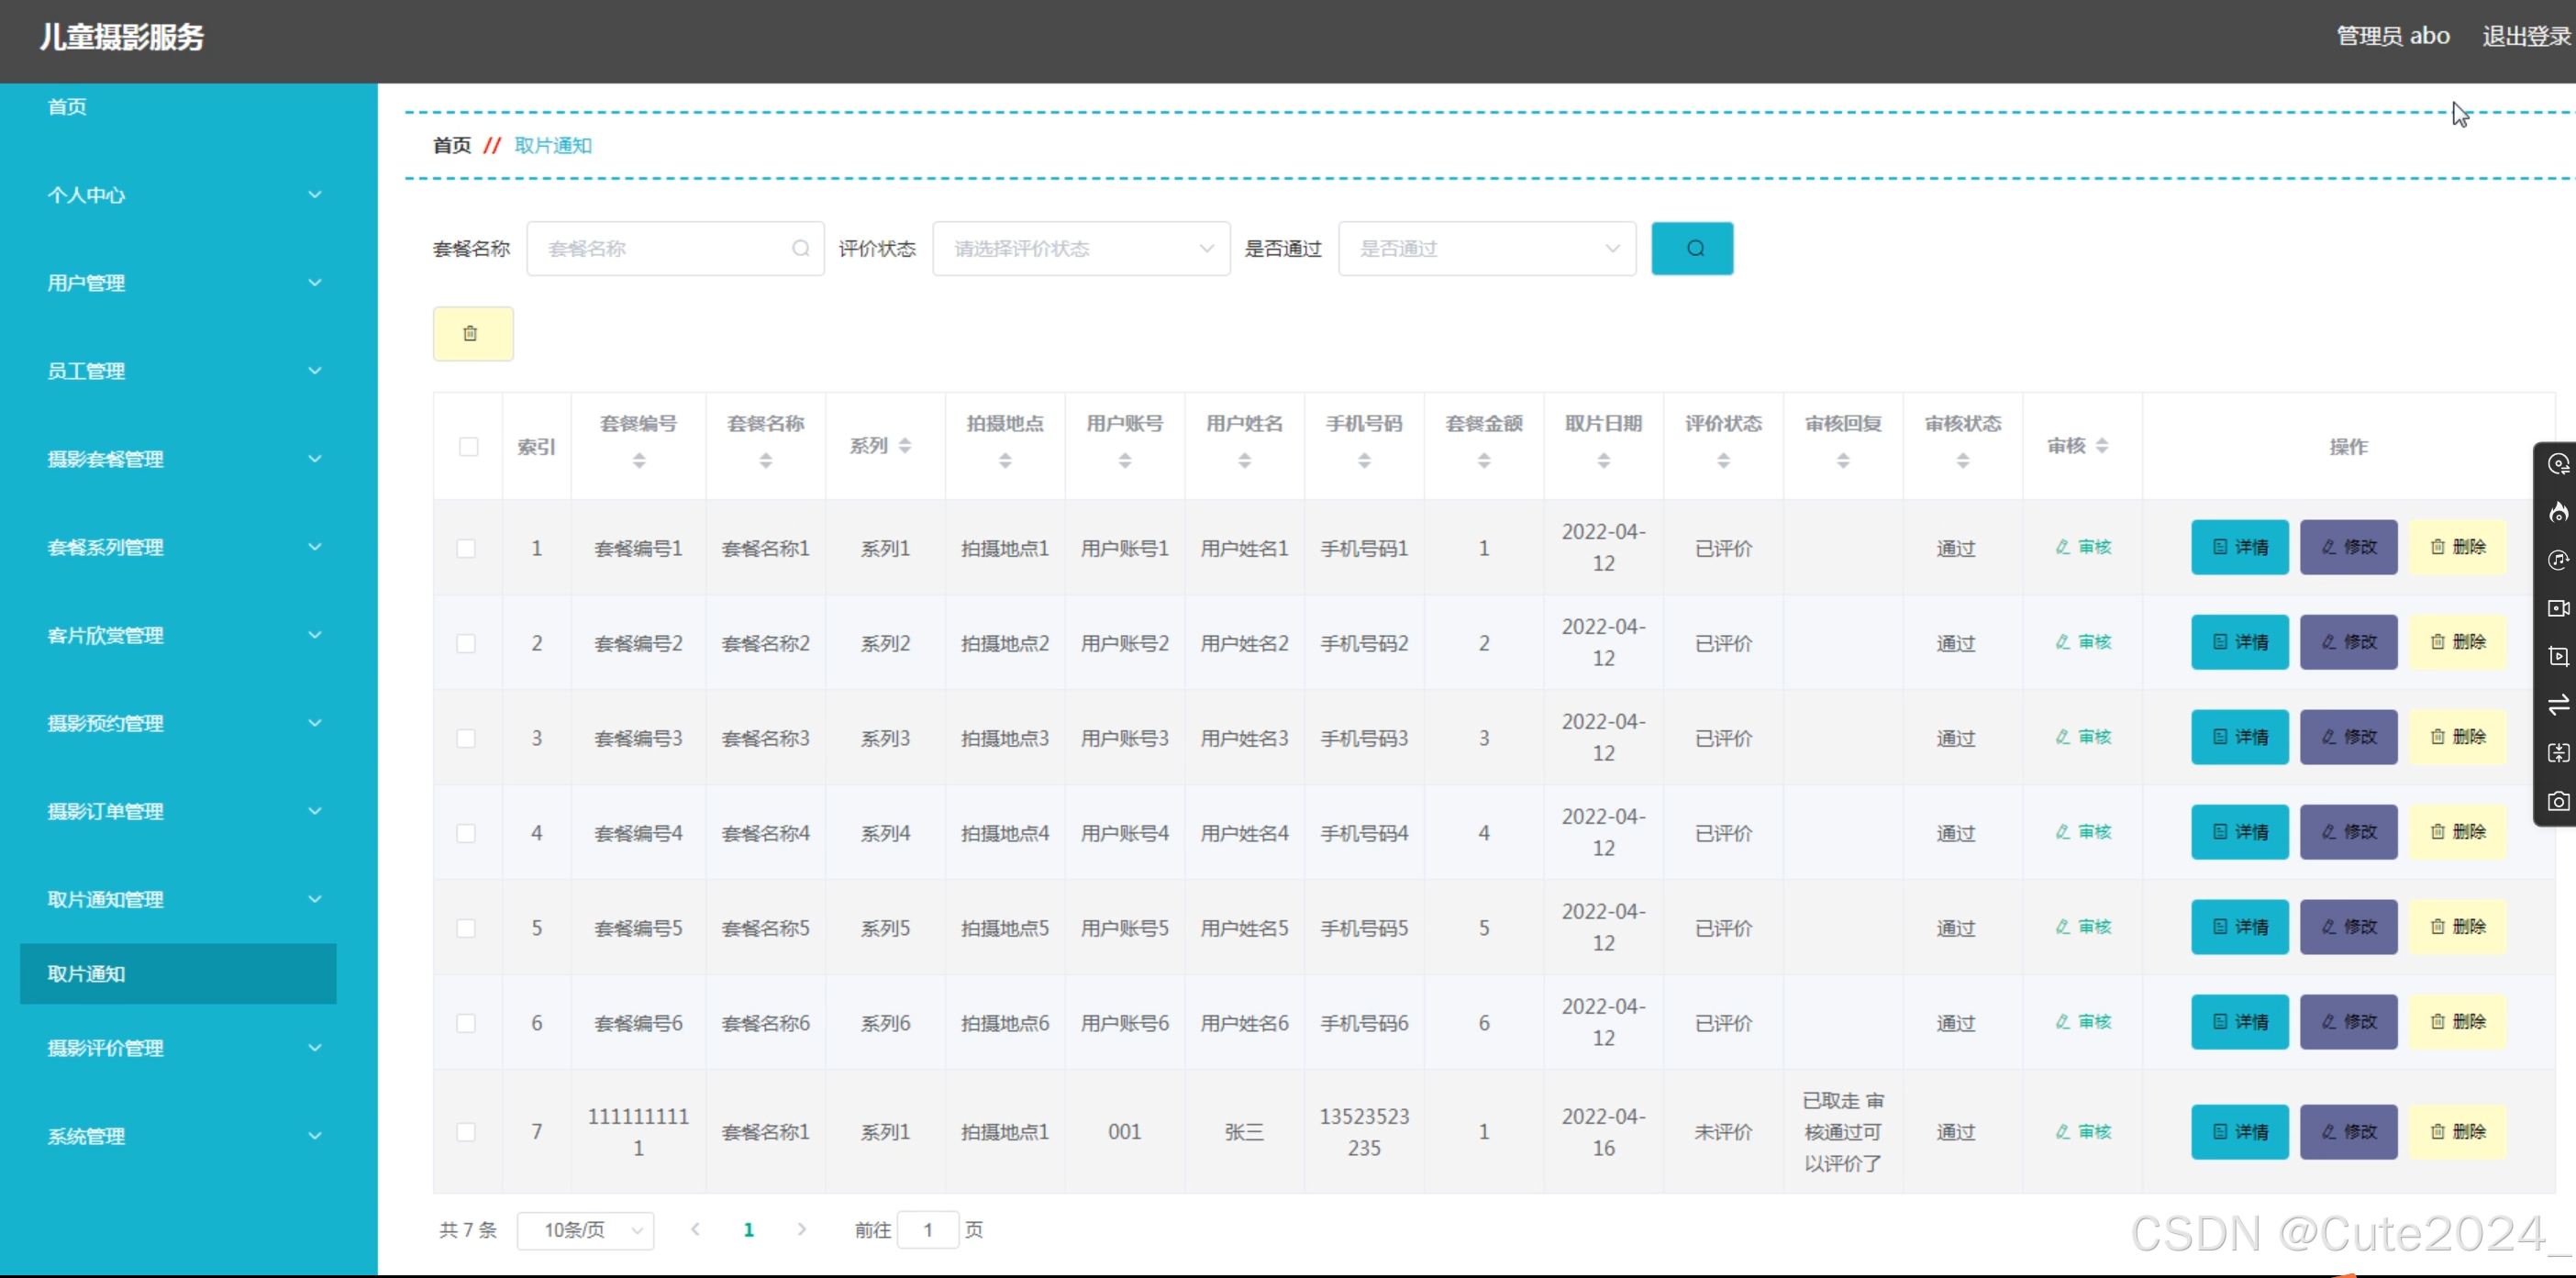Click the camera screenshot icon in side toolbar

[x=2558, y=802]
